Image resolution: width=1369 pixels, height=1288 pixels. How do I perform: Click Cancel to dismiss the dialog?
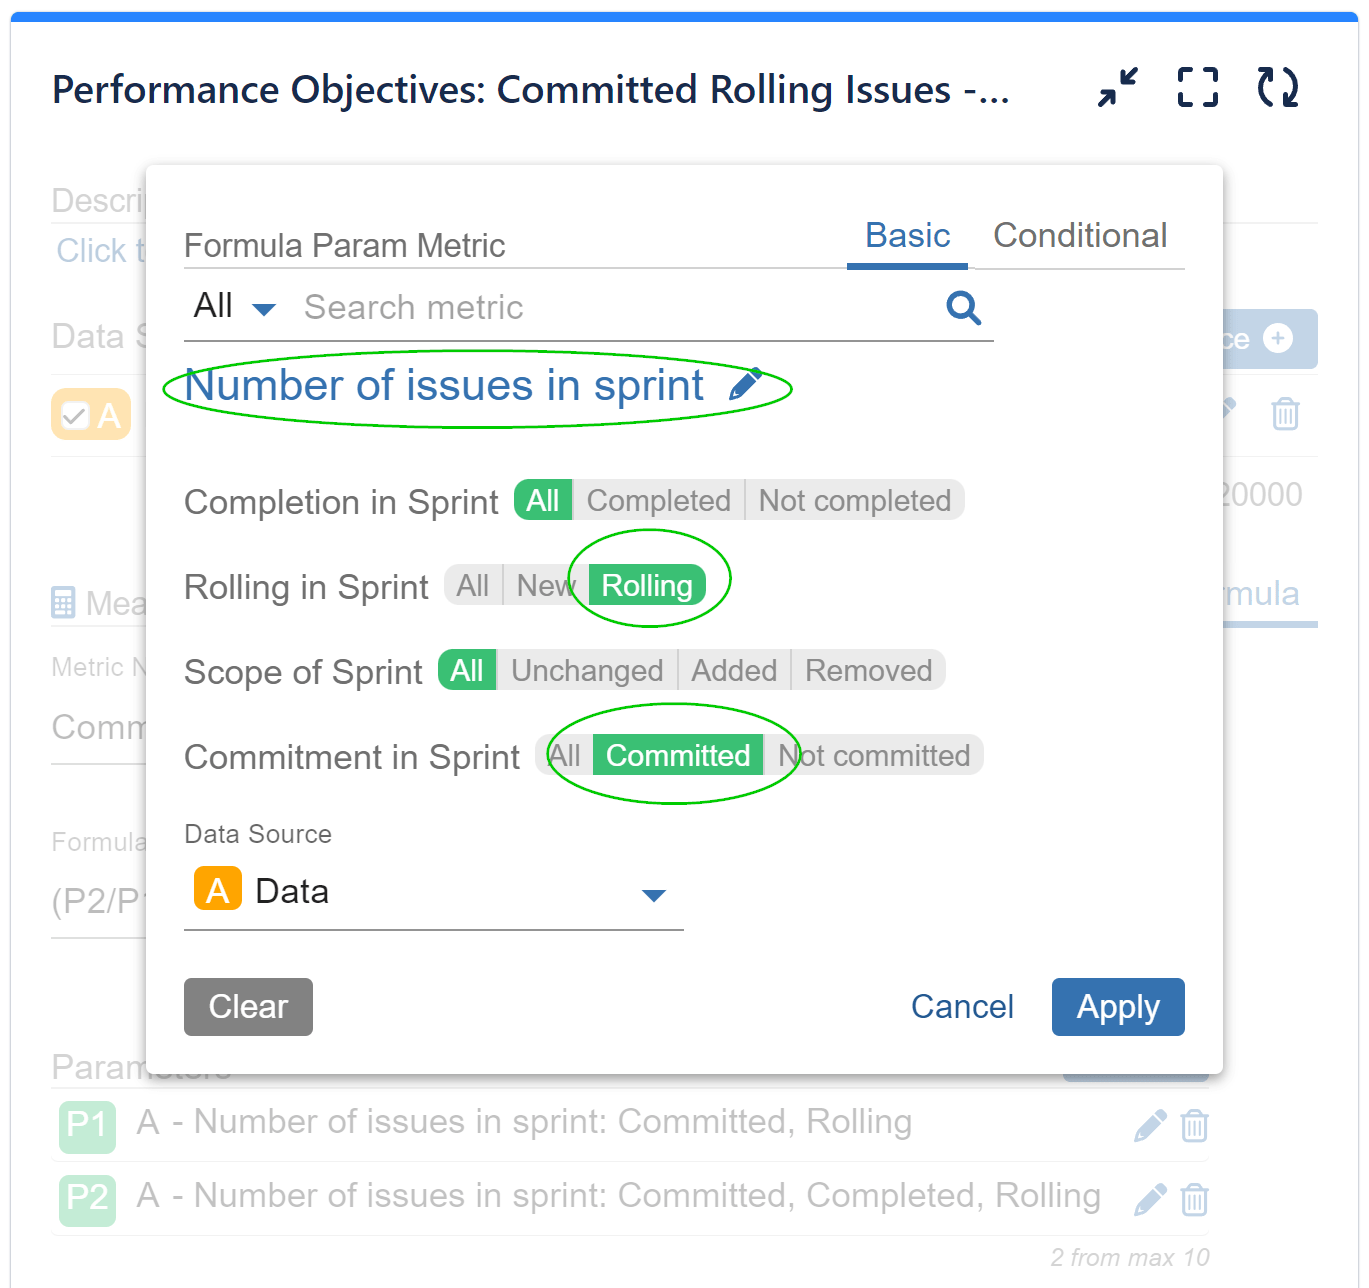click(961, 1007)
